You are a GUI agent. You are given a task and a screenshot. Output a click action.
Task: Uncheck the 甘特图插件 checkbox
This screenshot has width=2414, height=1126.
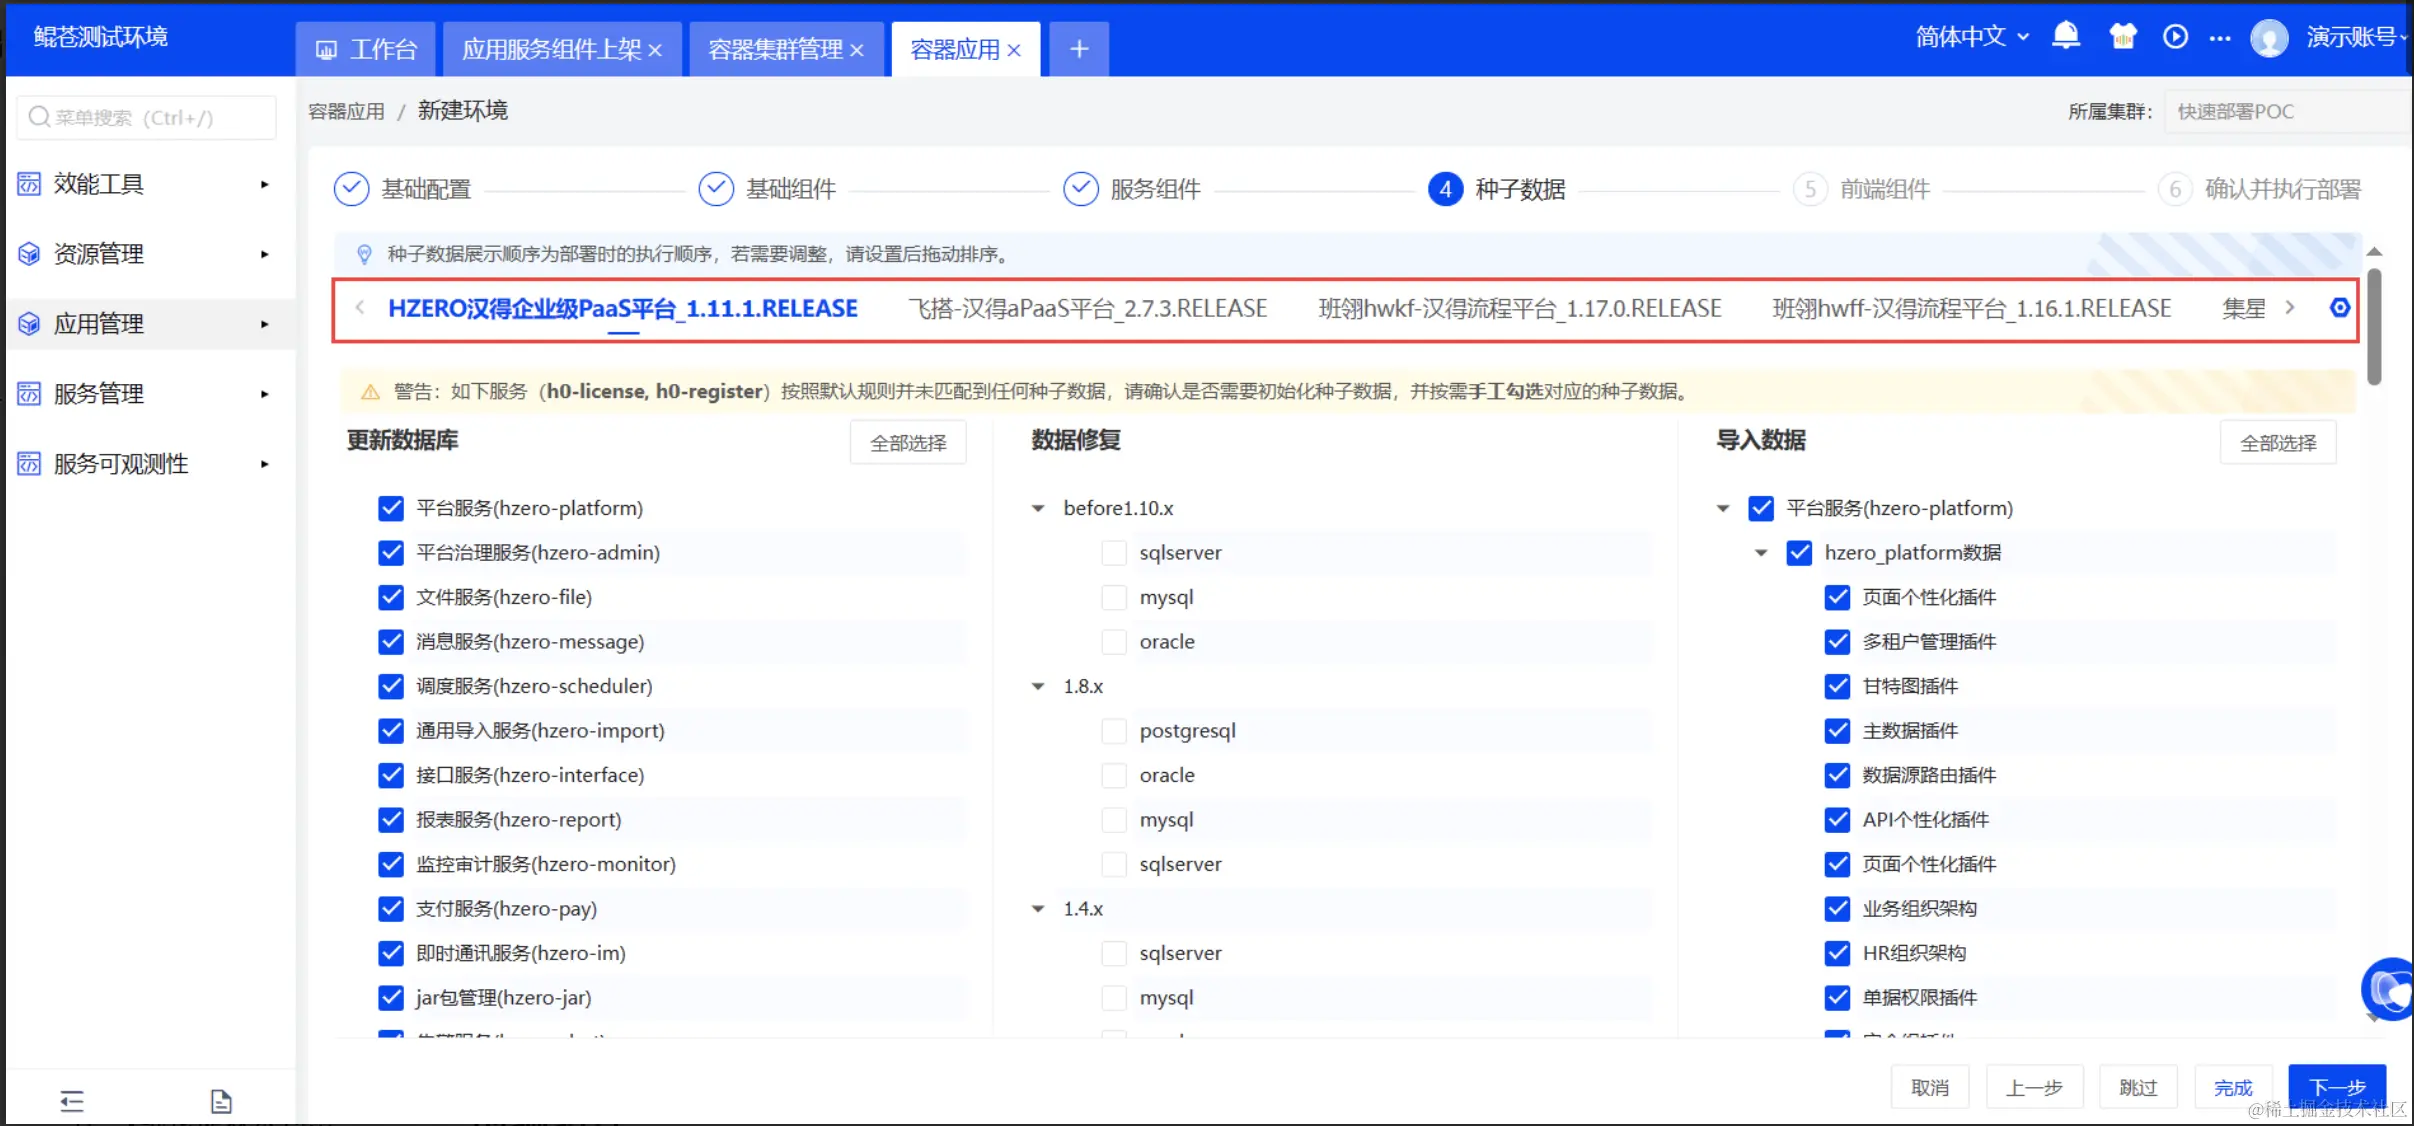point(1837,686)
